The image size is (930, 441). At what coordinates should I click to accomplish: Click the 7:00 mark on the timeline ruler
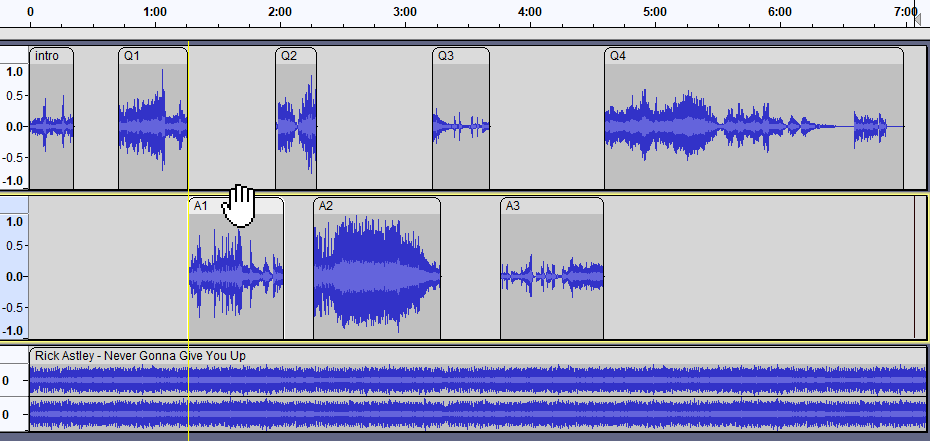pos(906,11)
